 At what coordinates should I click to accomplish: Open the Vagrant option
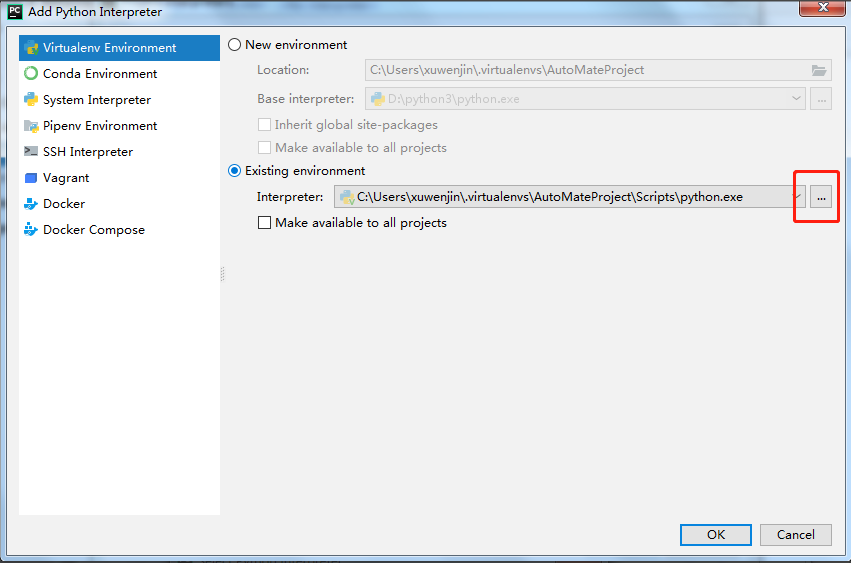pos(119,178)
